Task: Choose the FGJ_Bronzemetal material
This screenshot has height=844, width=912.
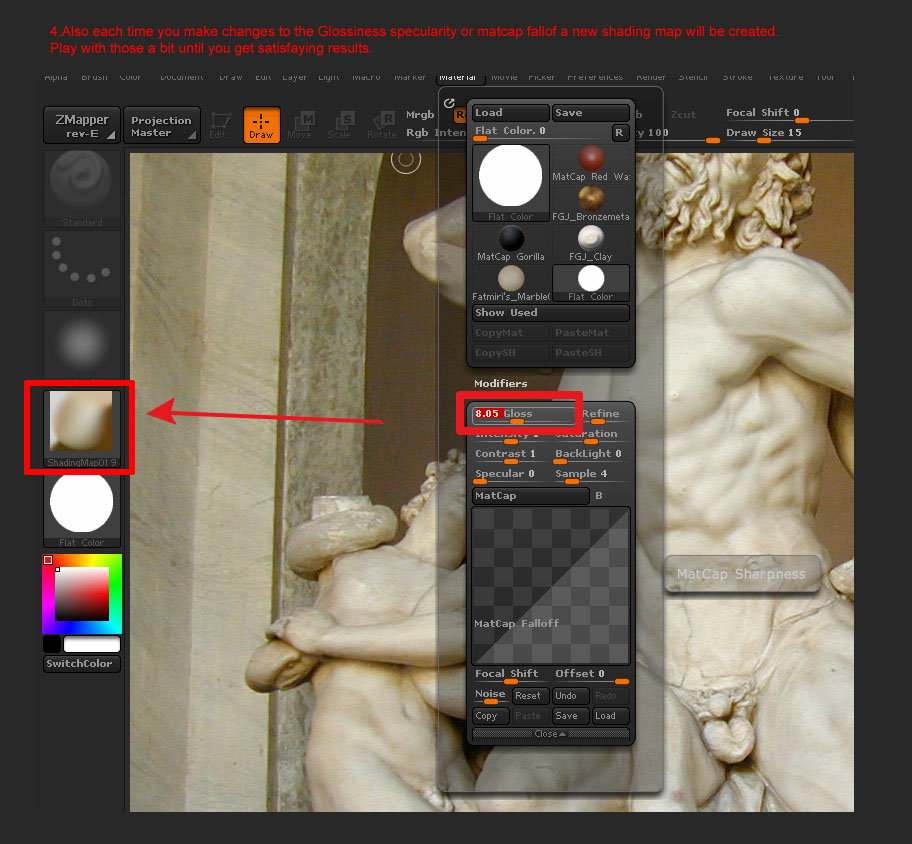Action: click(590, 204)
